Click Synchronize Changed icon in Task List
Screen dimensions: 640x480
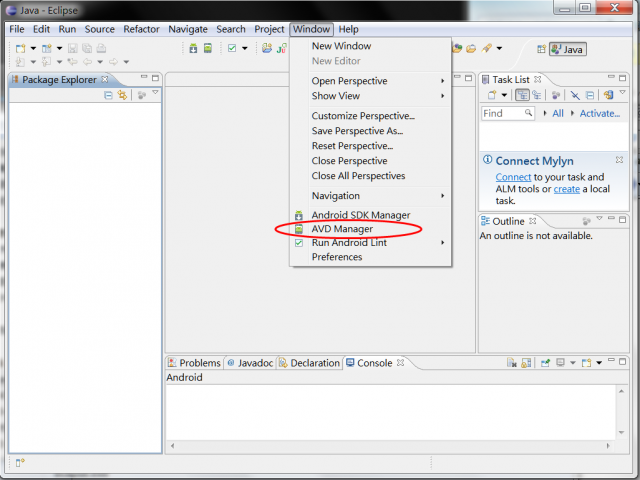608,95
